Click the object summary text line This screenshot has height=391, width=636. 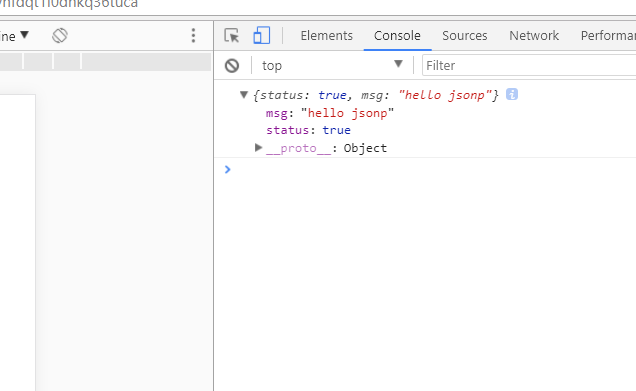pyautogui.click(x=376, y=95)
